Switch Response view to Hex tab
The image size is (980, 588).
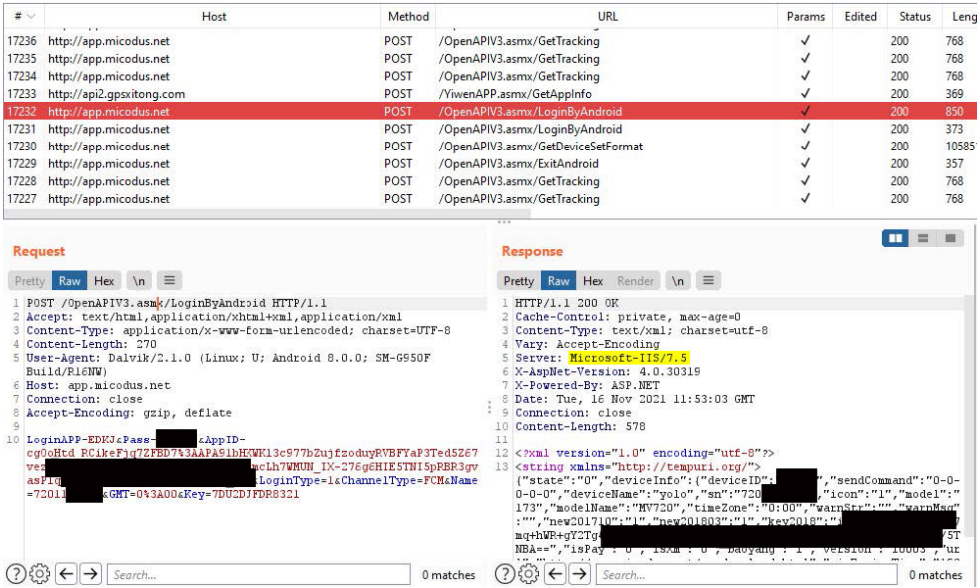pos(593,281)
